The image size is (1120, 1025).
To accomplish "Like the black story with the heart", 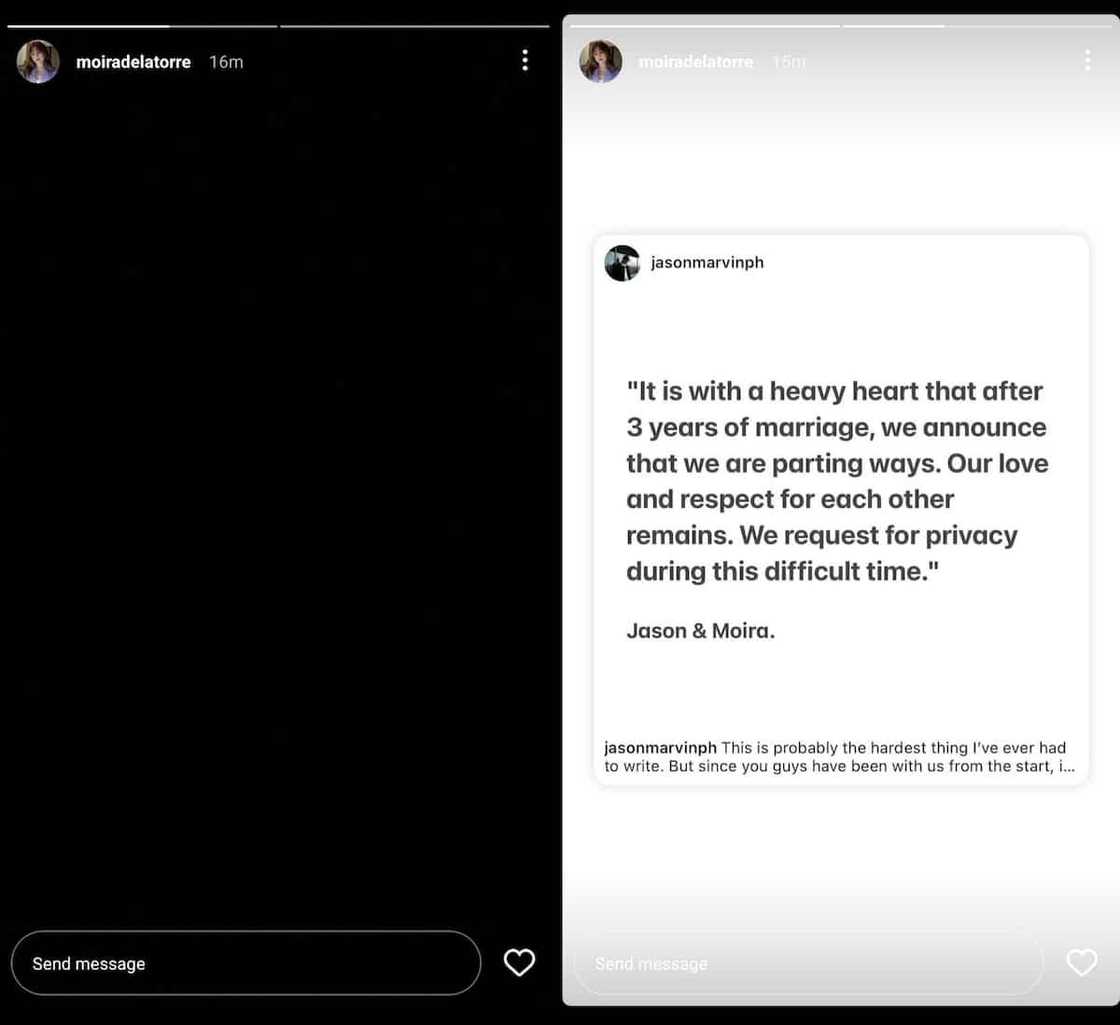I will click(x=519, y=962).
